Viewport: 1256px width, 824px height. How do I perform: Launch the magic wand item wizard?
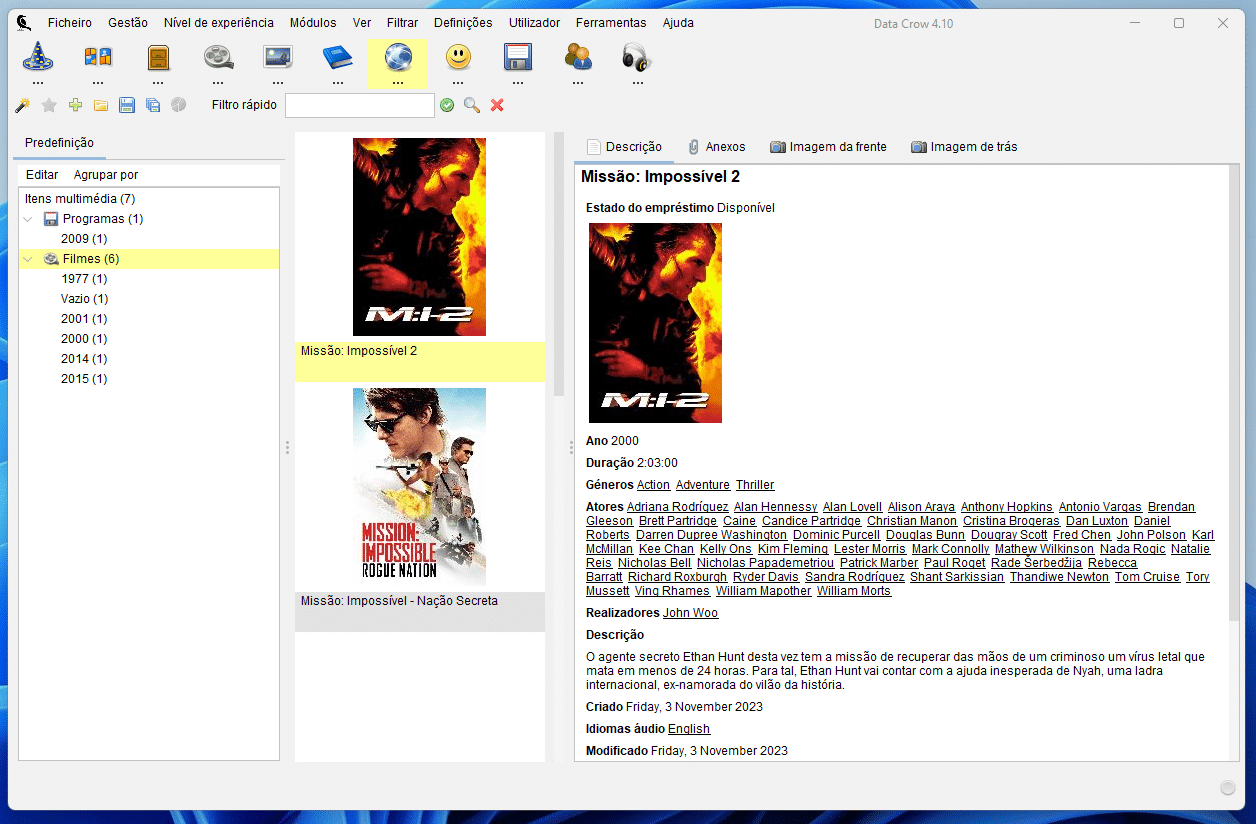point(22,105)
